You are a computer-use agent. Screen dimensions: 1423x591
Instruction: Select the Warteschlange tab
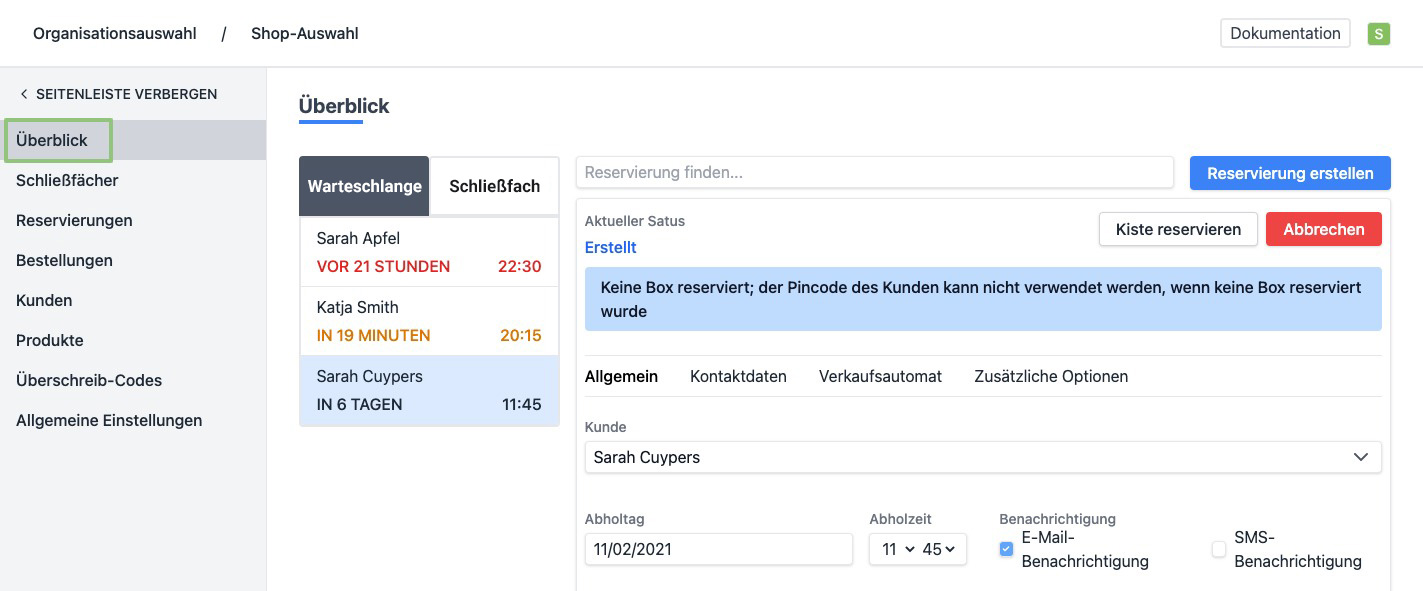[364, 186]
